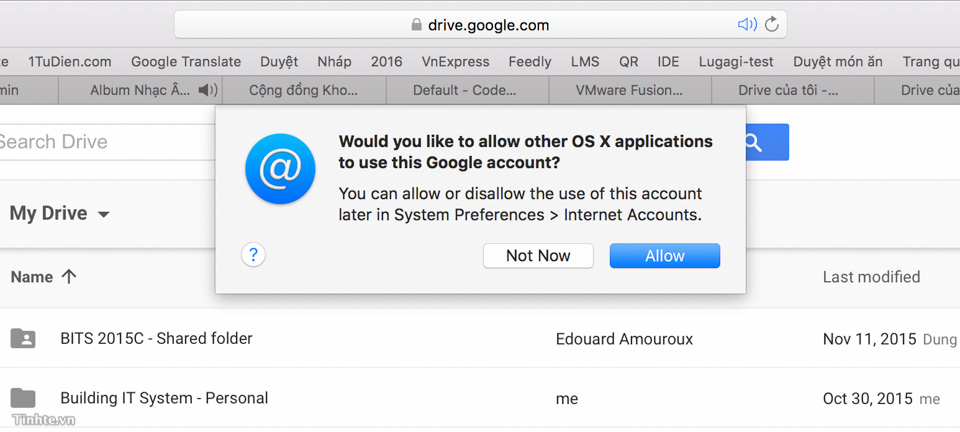Click the Allow button

665,256
